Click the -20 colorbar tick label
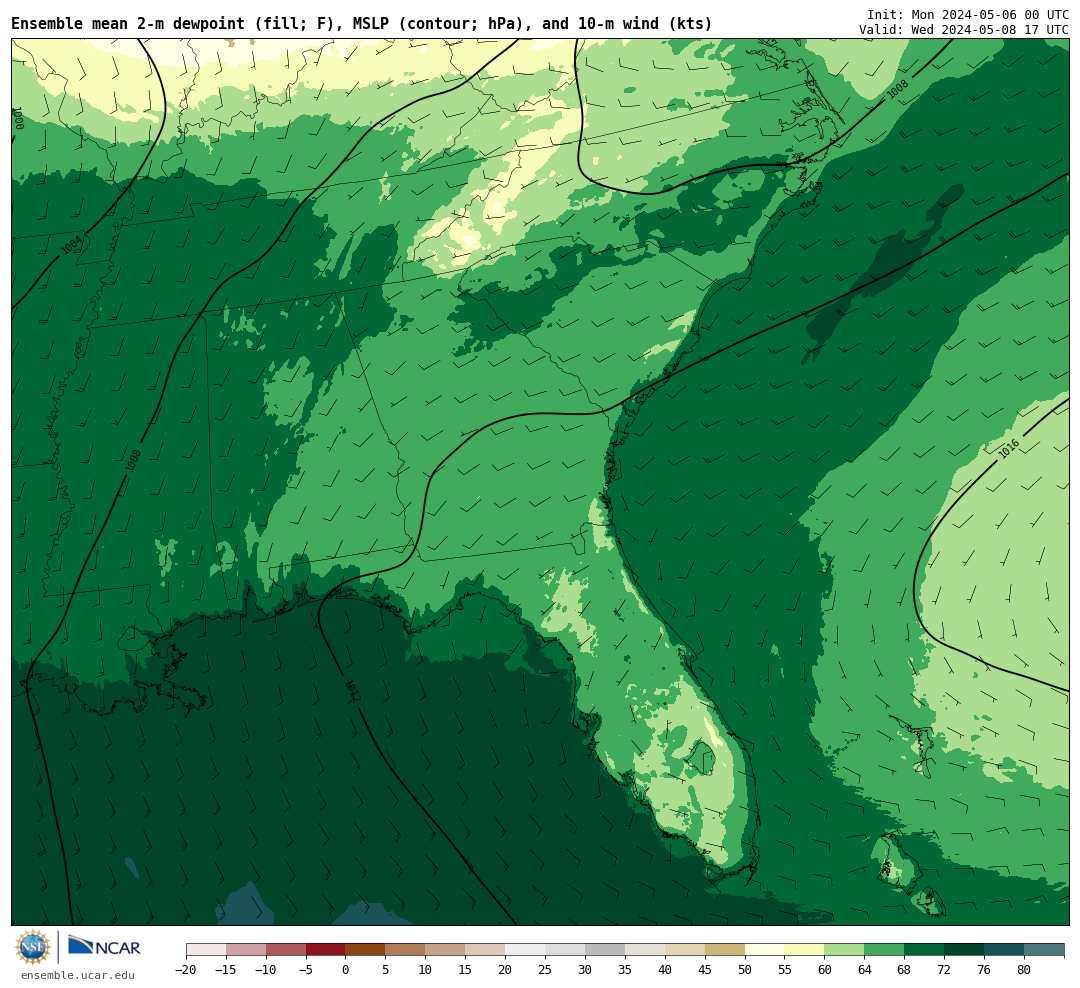1080x988 pixels. (x=186, y=969)
